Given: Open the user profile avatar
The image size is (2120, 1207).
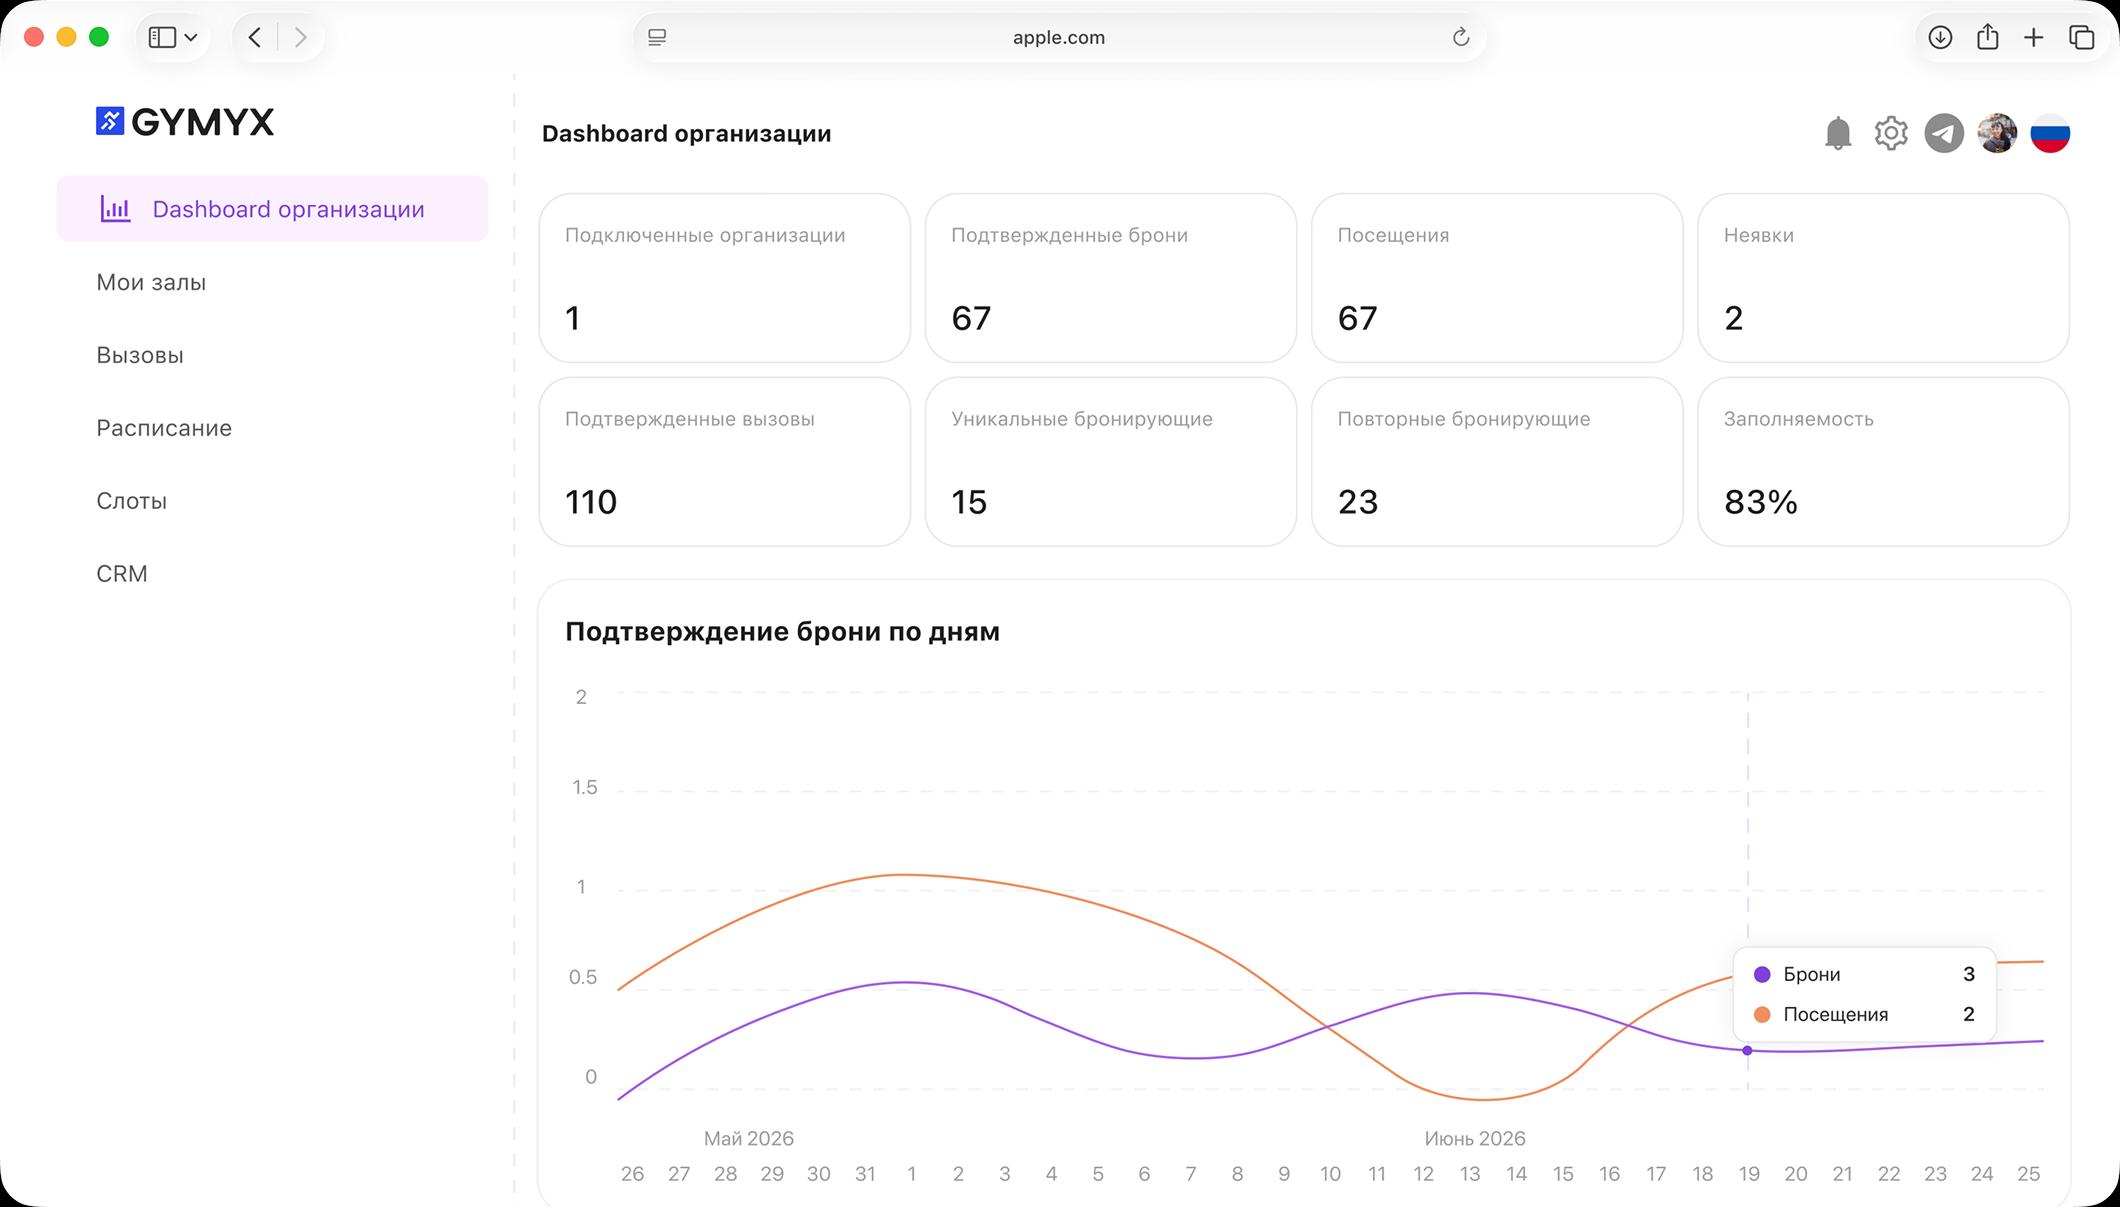Looking at the screenshot, I should pos(1997,133).
